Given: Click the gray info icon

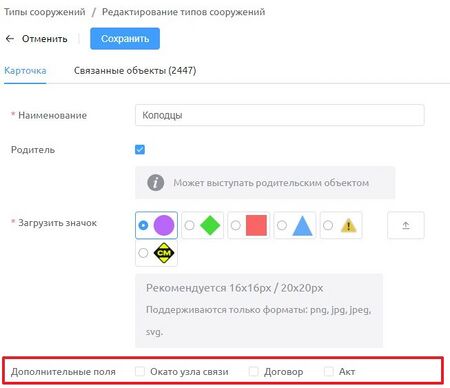Looking at the screenshot, I should [x=156, y=183].
